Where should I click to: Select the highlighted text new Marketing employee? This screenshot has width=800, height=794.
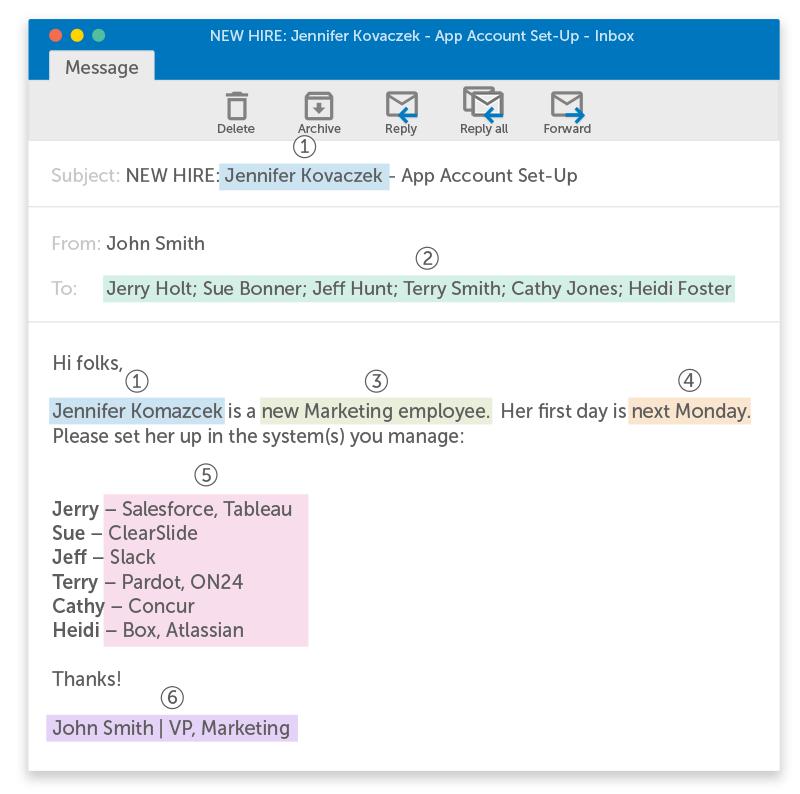click(375, 411)
